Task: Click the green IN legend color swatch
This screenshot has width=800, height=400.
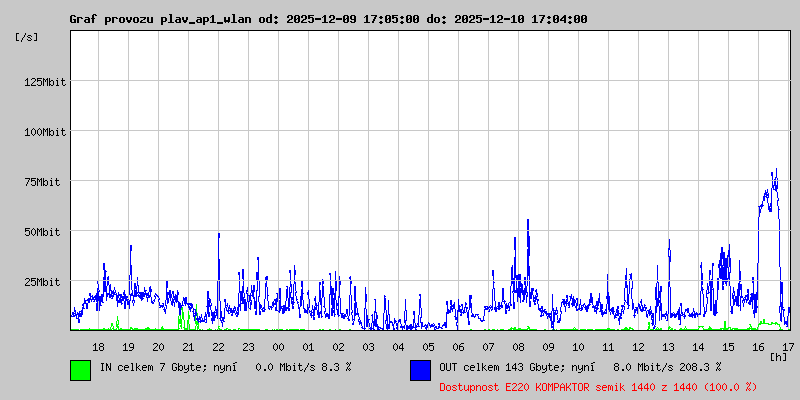Action: click(x=80, y=369)
